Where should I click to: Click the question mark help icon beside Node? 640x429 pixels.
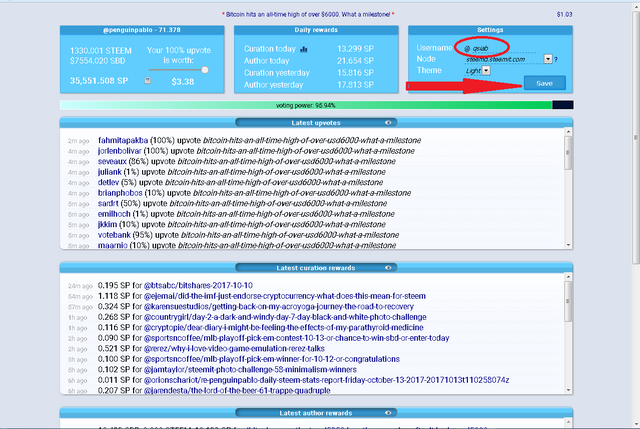coord(556,60)
